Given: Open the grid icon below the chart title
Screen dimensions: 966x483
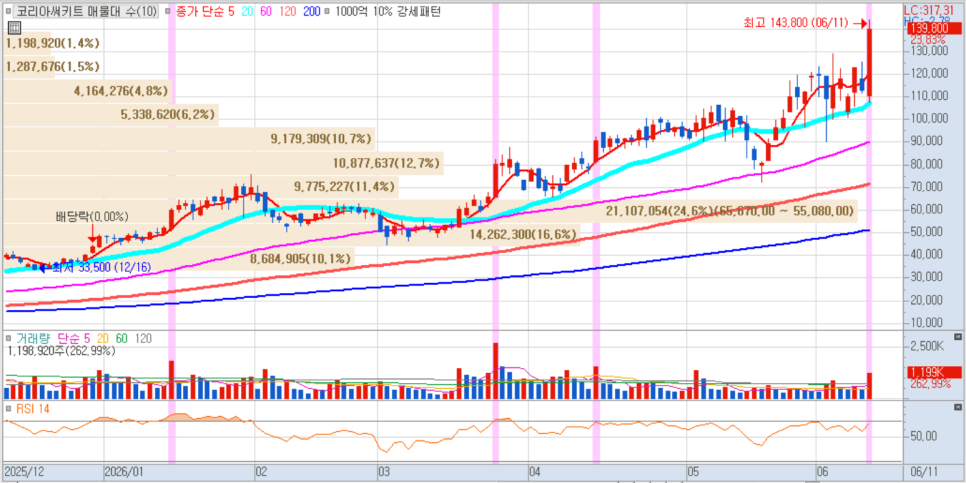Looking at the screenshot, I should pyautogui.click(x=14, y=28).
